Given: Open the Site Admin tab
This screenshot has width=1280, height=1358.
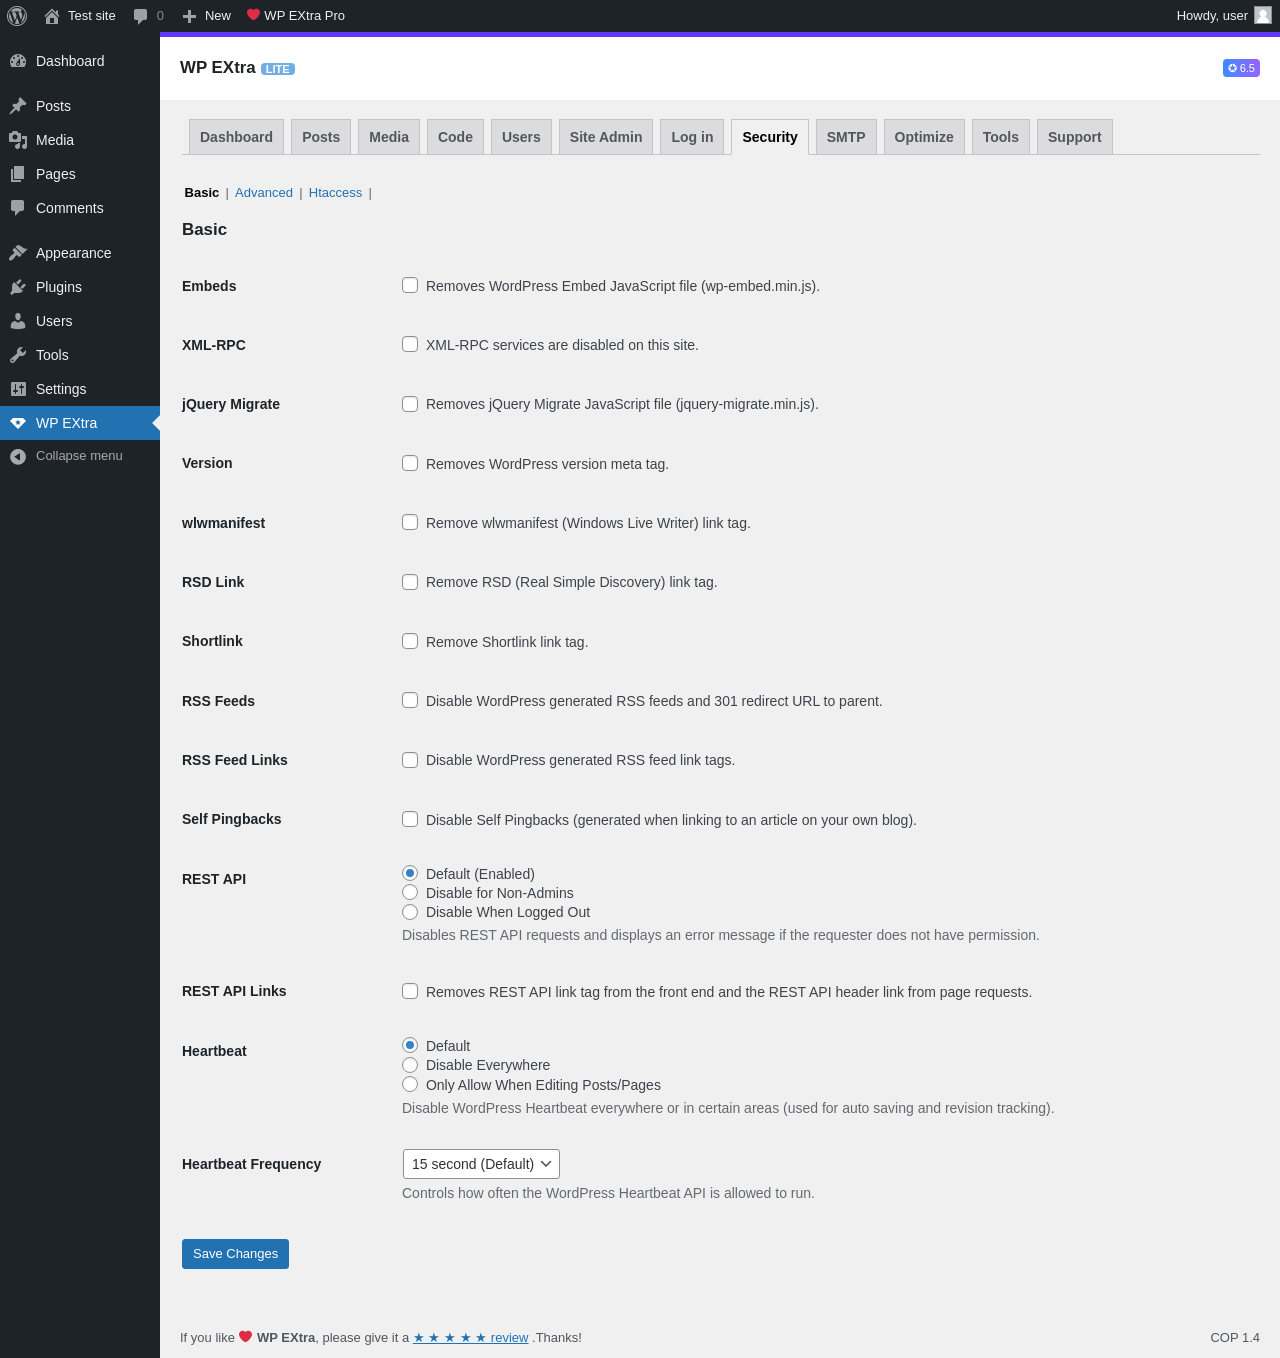Looking at the screenshot, I should tap(606, 137).
